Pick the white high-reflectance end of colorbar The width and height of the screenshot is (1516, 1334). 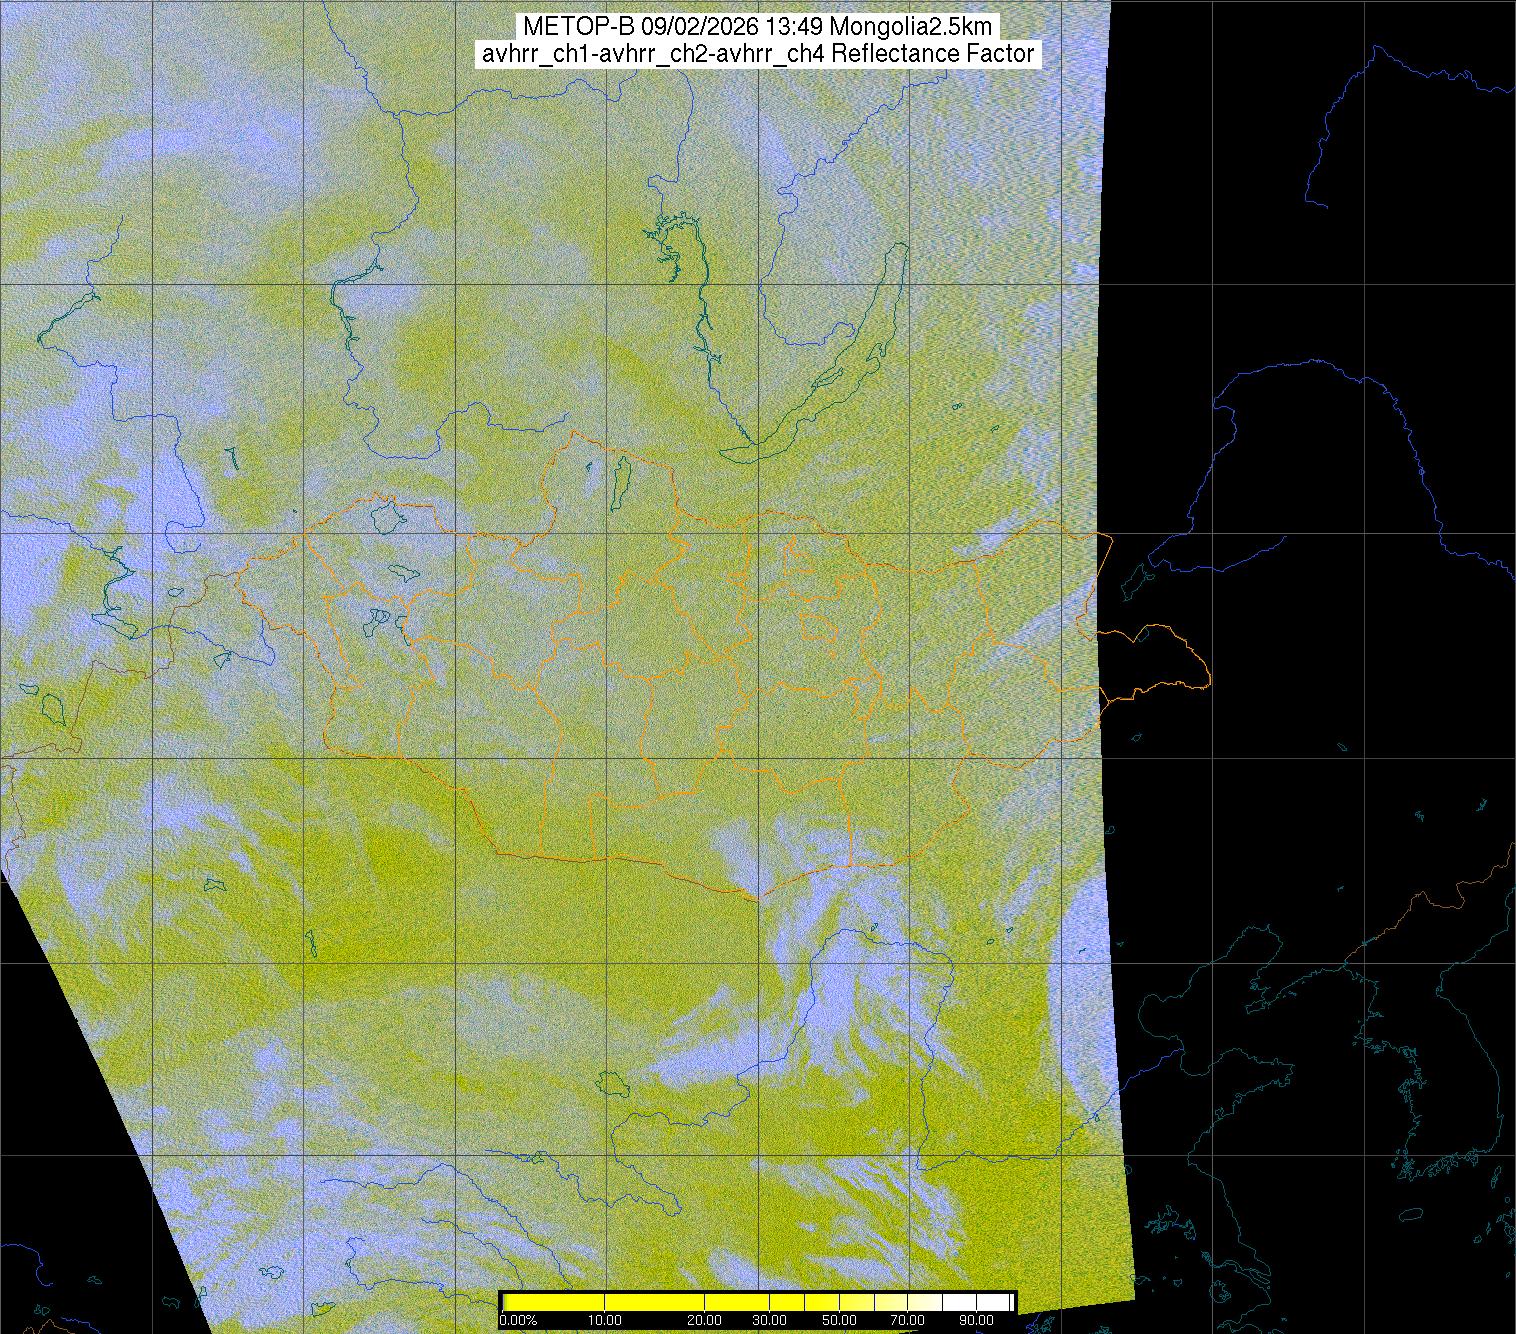[990, 1302]
